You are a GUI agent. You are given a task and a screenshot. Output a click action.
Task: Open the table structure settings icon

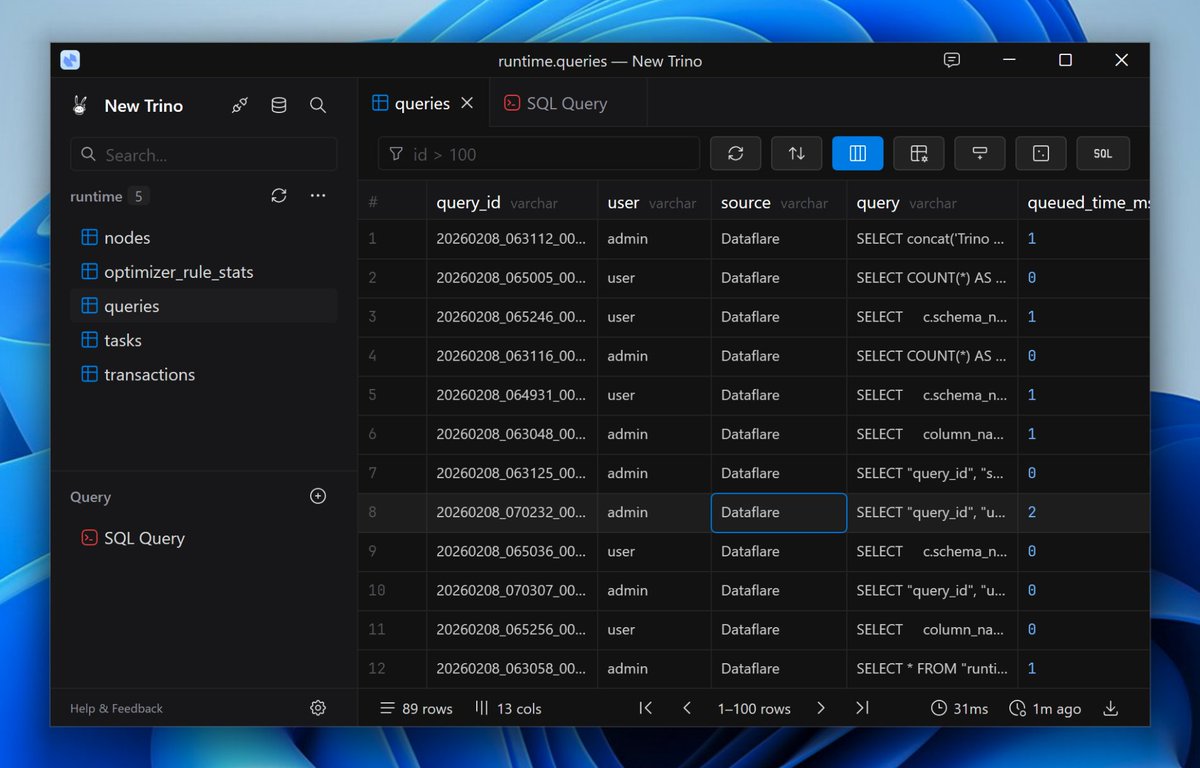click(918, 153)
